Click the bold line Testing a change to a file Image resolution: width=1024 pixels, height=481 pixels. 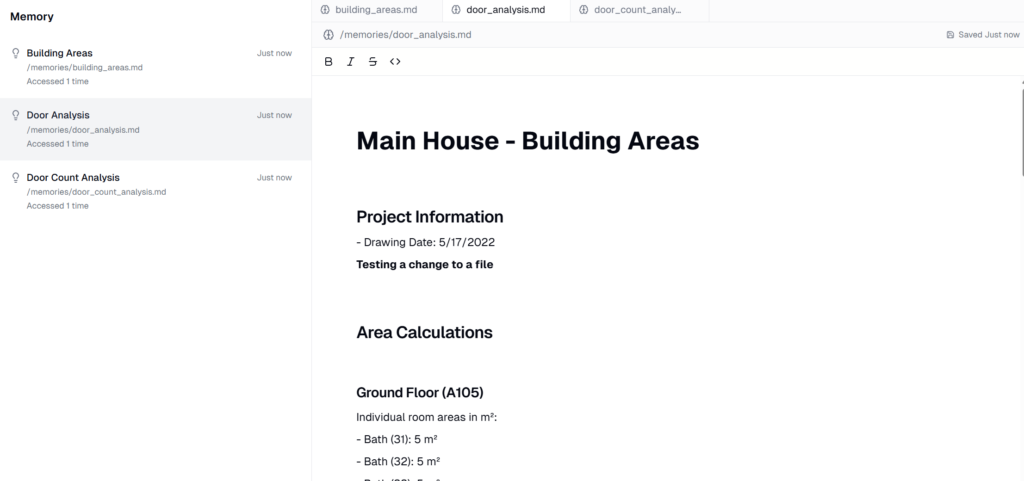[x=424, y=265]
